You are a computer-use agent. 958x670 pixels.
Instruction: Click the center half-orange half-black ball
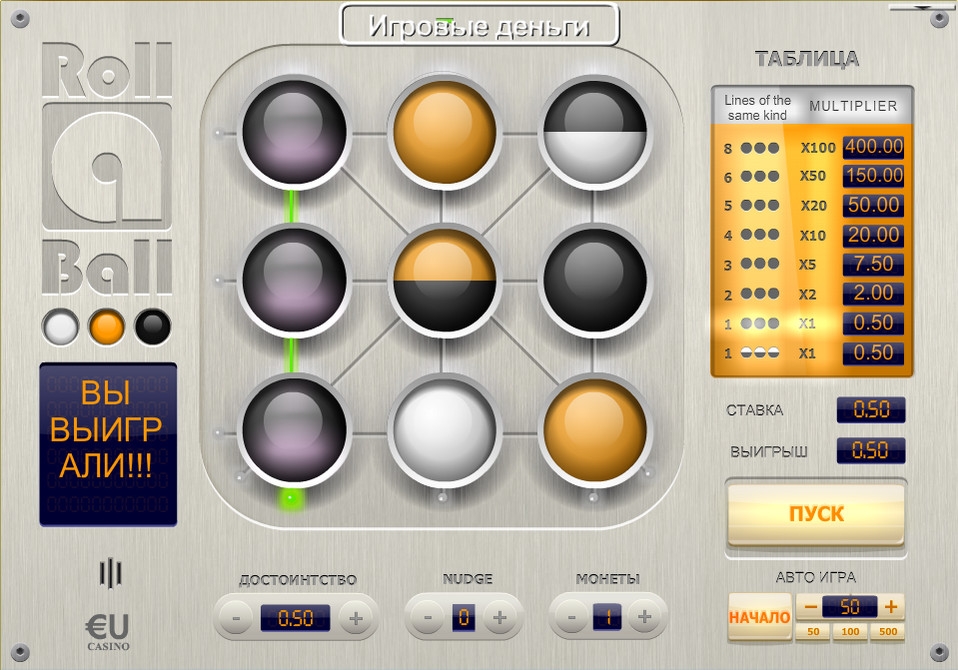click(x=443, y=281)
